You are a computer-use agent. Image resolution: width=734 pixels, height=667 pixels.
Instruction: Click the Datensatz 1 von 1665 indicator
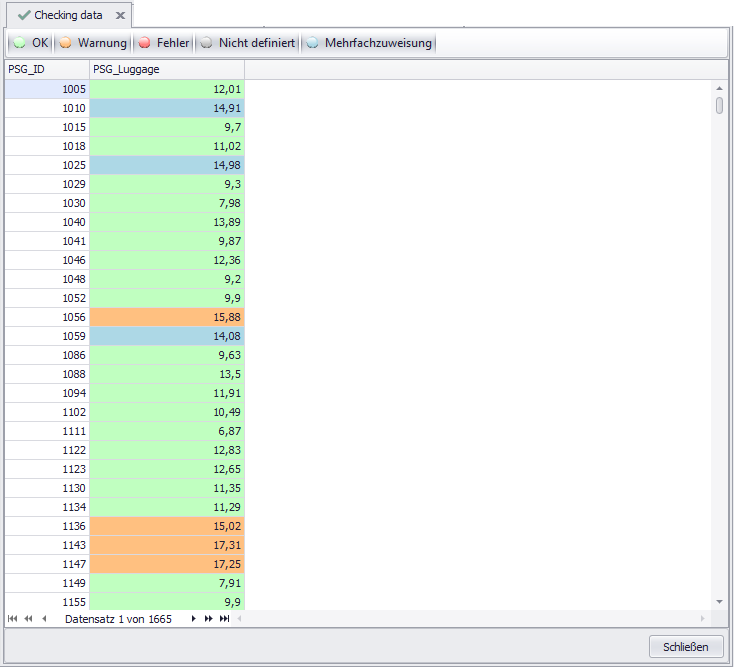click(118, 619)
